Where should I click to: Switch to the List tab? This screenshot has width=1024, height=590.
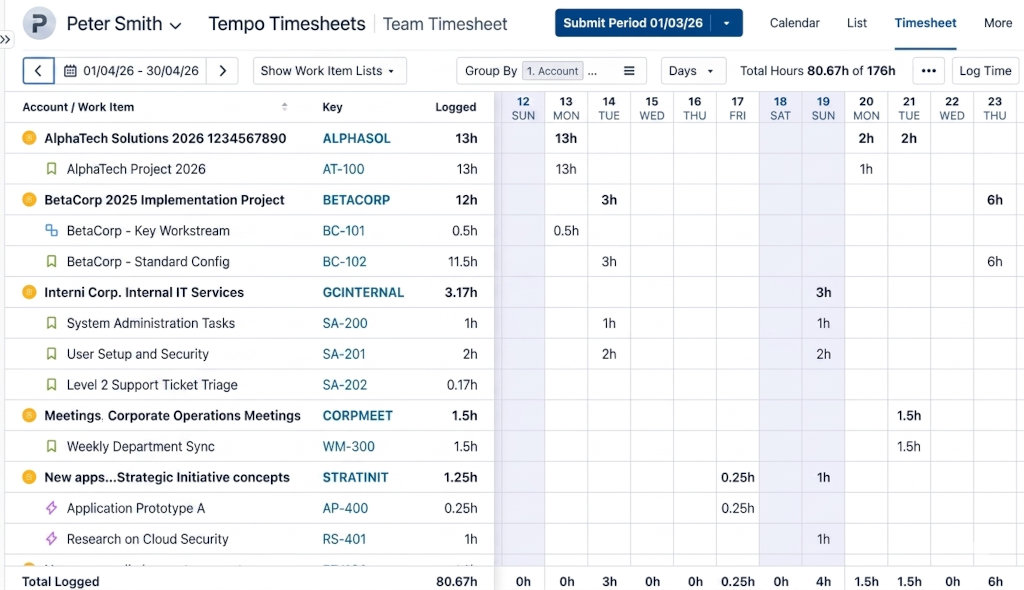[856, 23]
